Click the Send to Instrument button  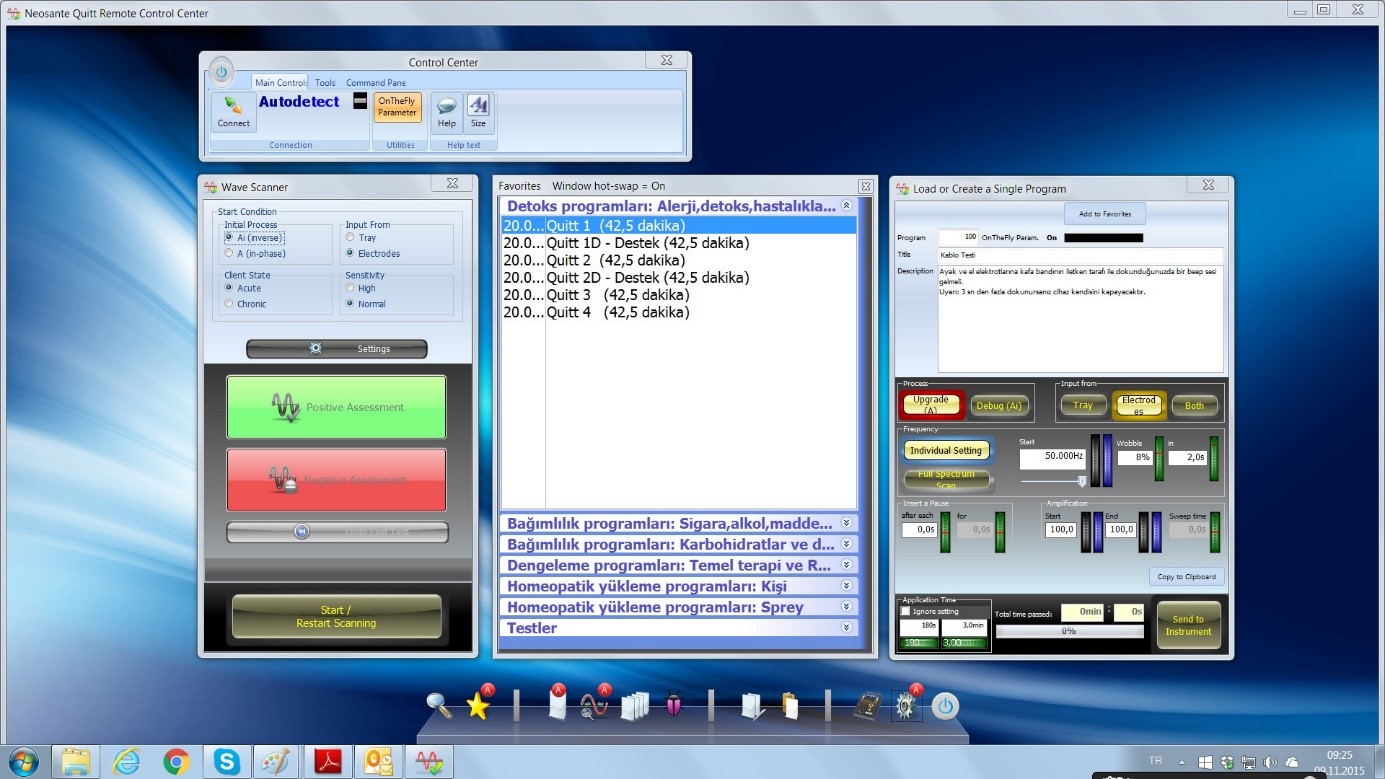[x=1188, y=625]
